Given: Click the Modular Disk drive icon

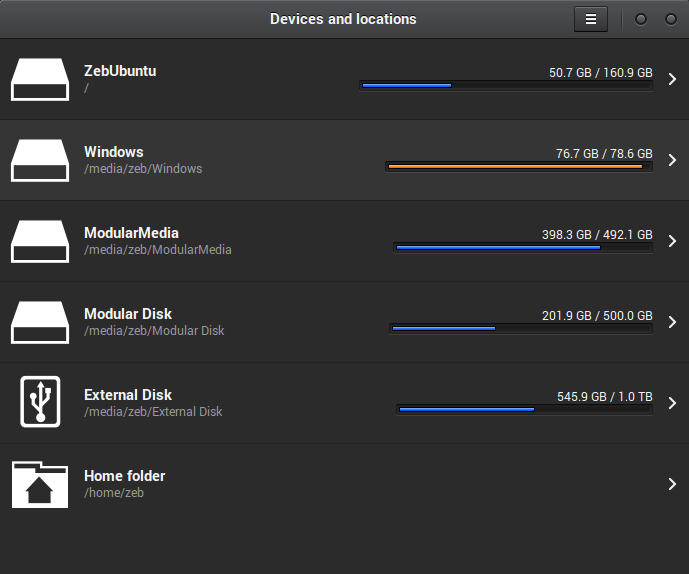Looking at the screenshot, I should [x=40, y=322].
